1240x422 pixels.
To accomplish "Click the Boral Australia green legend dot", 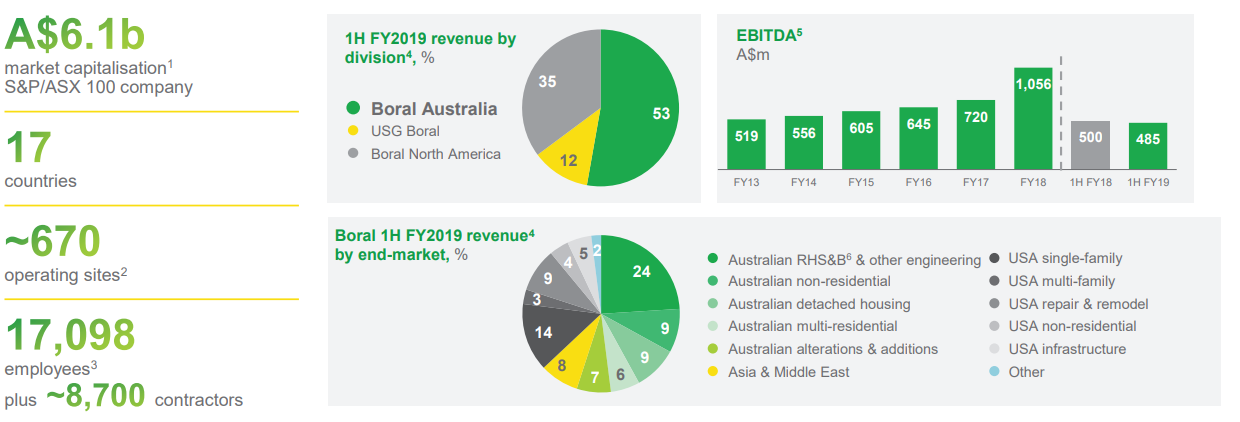I will tap(352, 109).
